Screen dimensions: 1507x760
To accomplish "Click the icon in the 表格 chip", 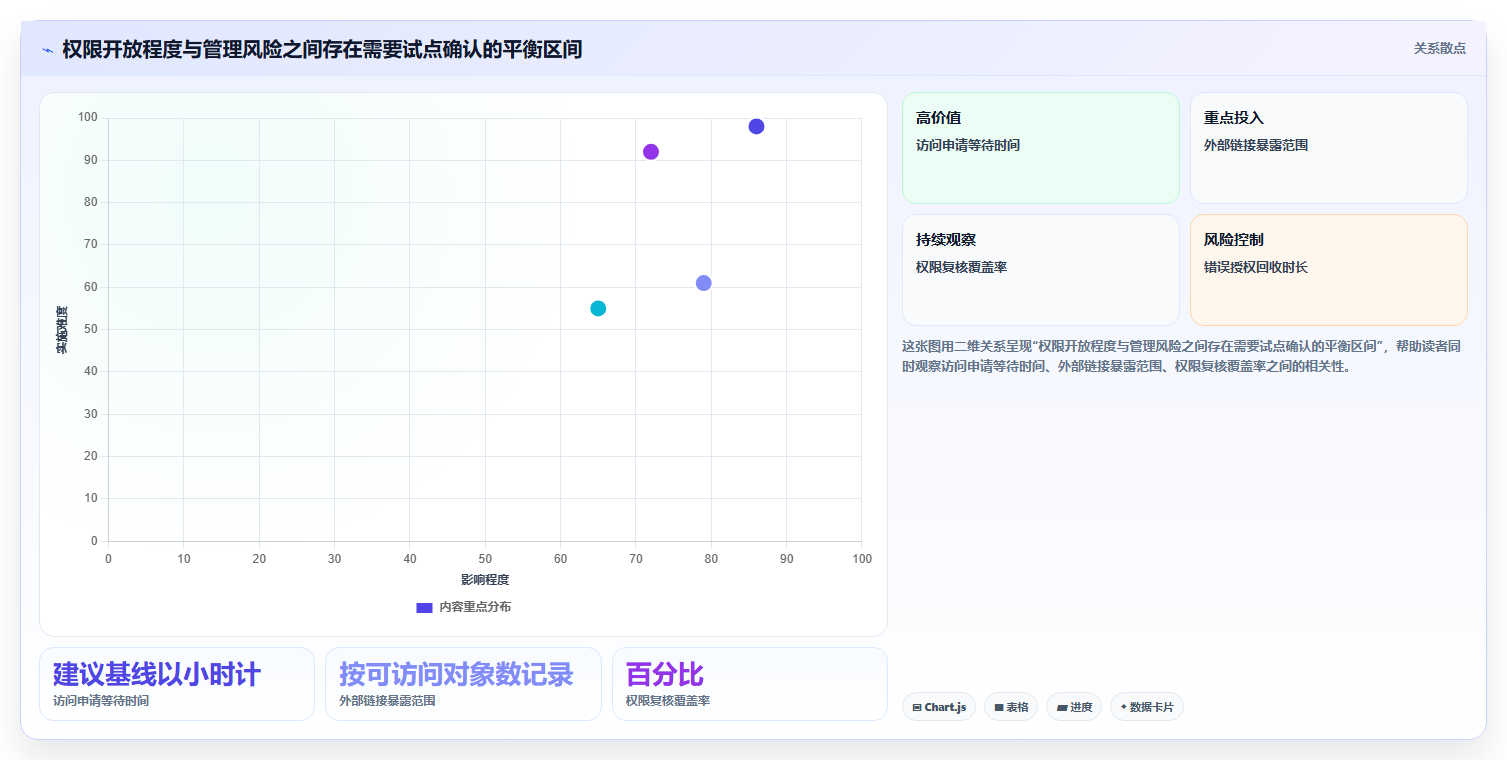I will click(999, 707).
